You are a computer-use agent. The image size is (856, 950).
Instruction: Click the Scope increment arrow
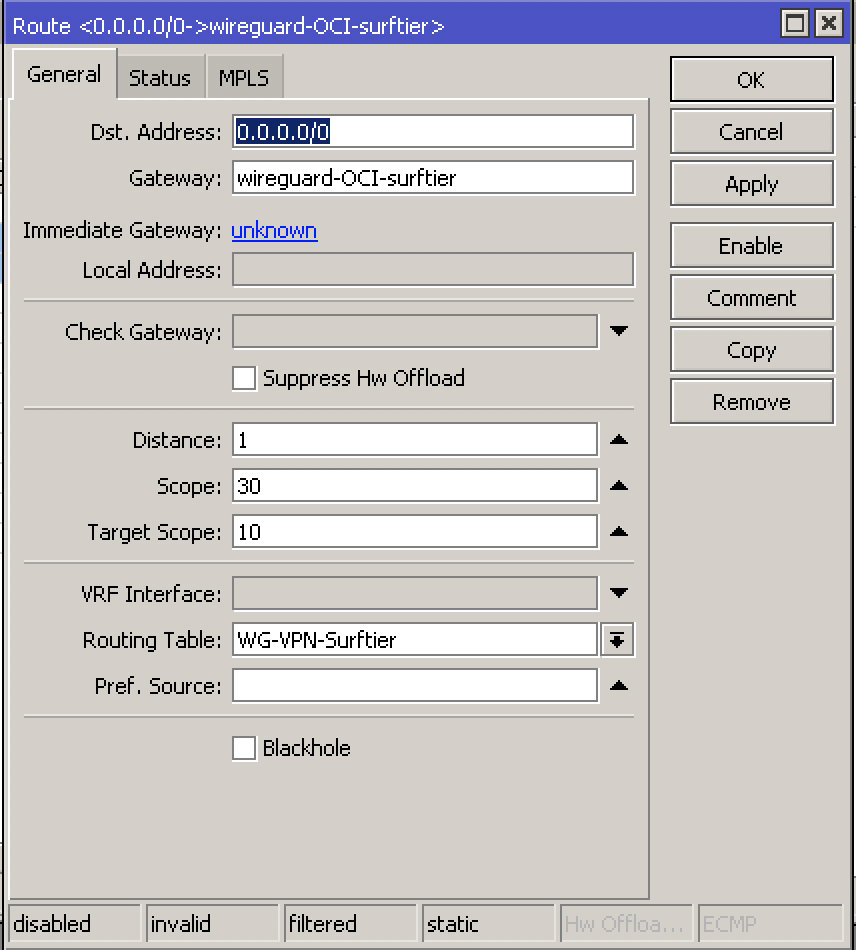(x=617, y=486)
